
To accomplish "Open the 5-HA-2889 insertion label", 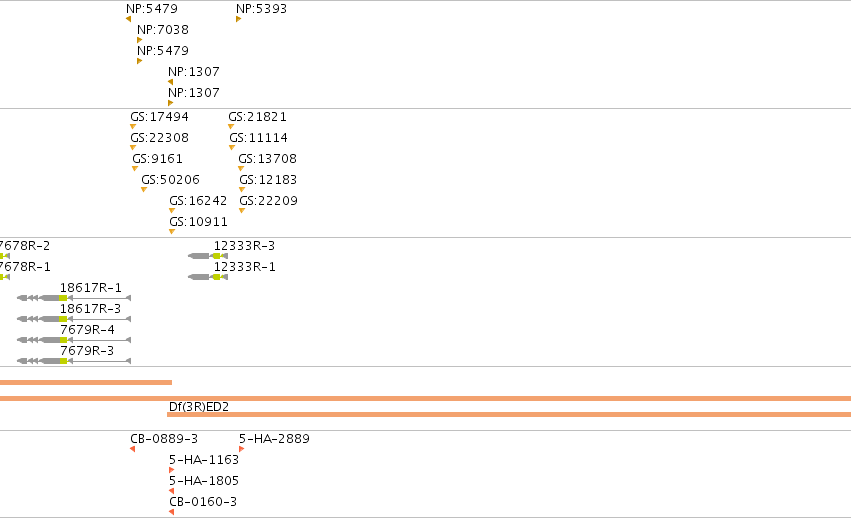I will (x=274, y=439).
